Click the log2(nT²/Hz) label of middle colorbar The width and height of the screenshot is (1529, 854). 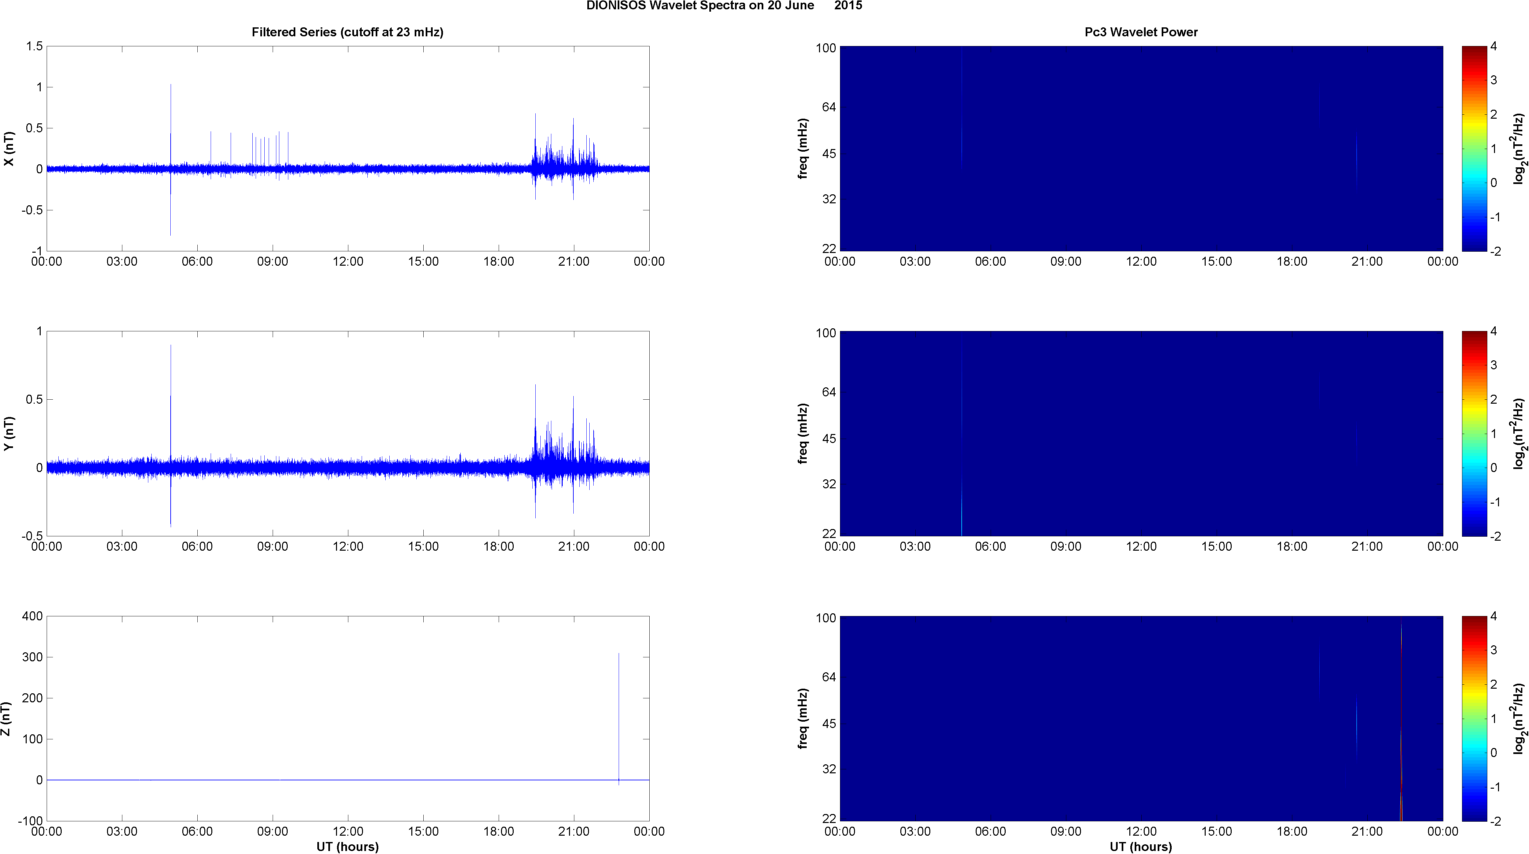[1519, 434]
